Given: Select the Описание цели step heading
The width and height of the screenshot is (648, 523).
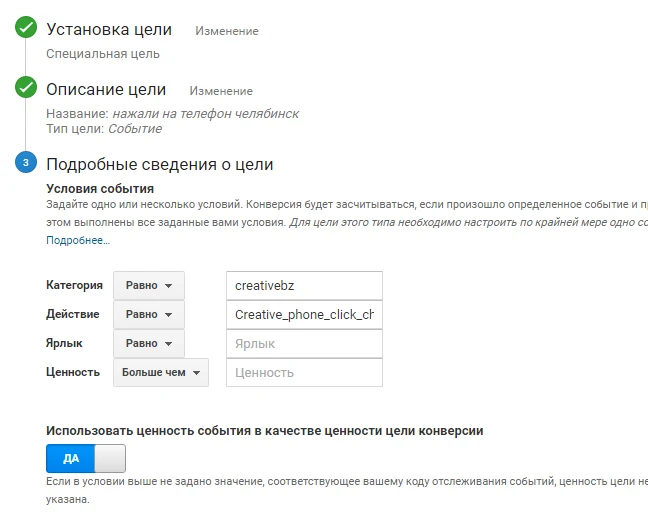Looking at the screenshot, I should point(106,89).
